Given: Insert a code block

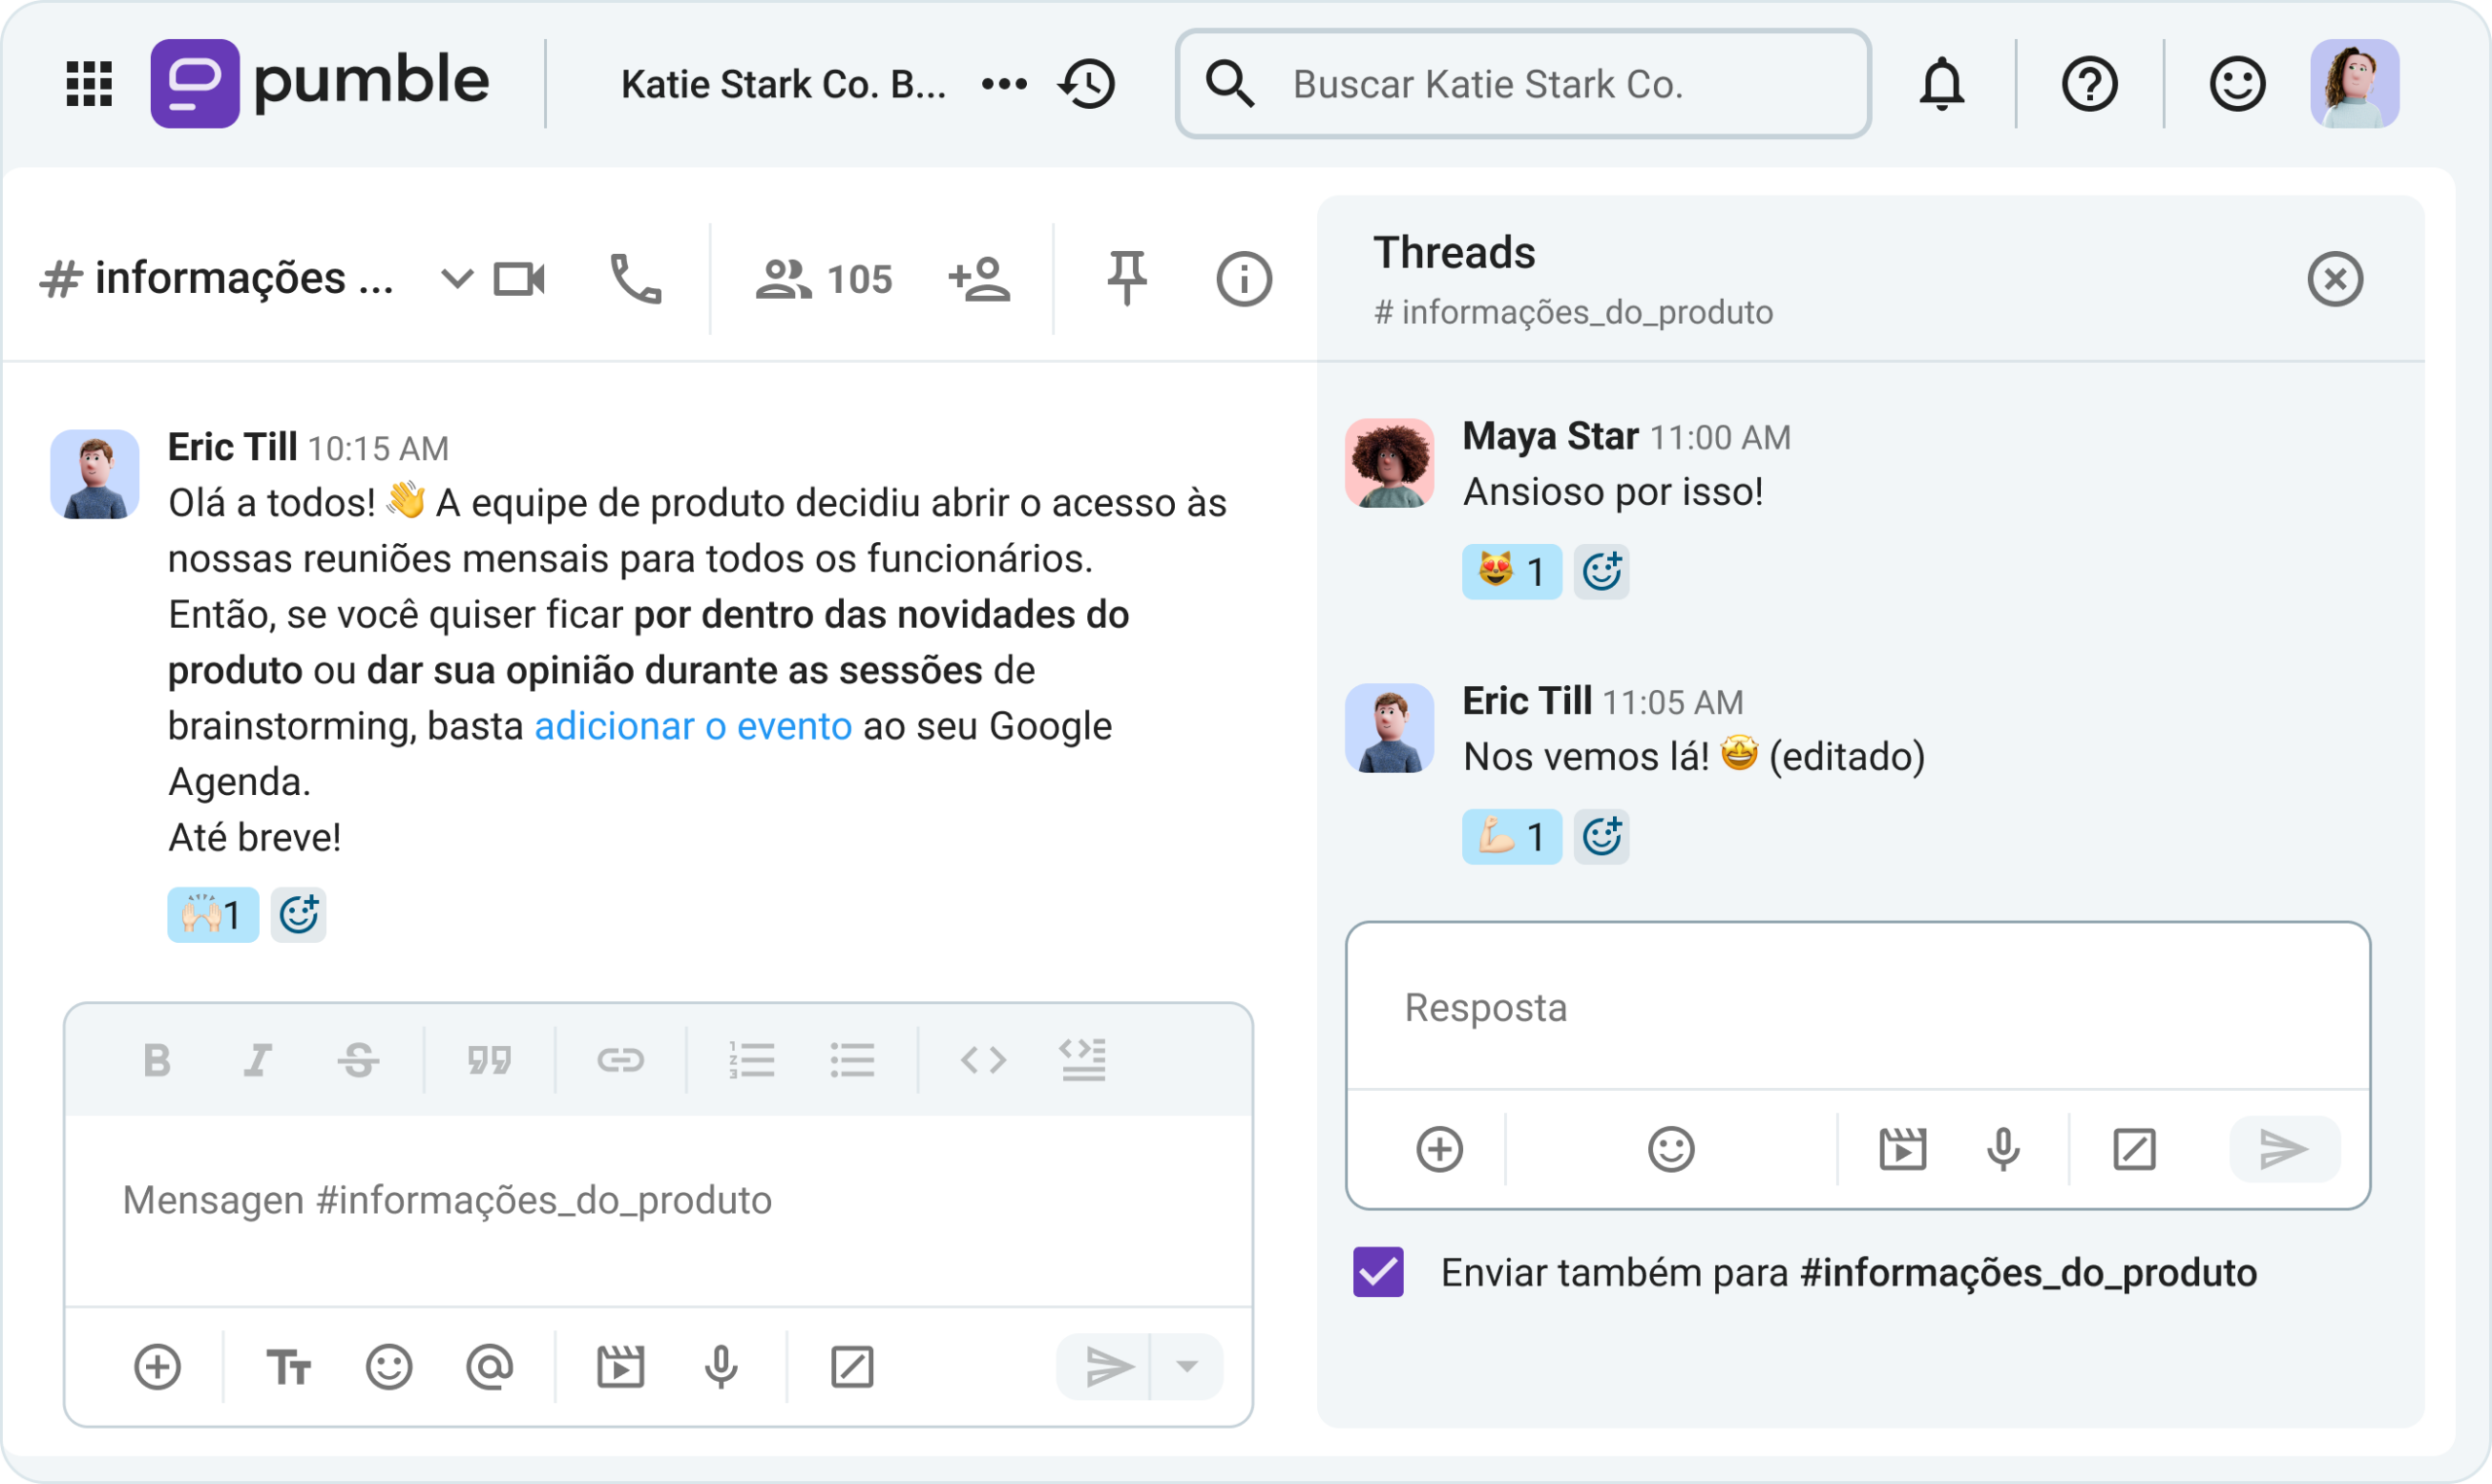Looking at the screenshot, I should click(1083, 1060).
